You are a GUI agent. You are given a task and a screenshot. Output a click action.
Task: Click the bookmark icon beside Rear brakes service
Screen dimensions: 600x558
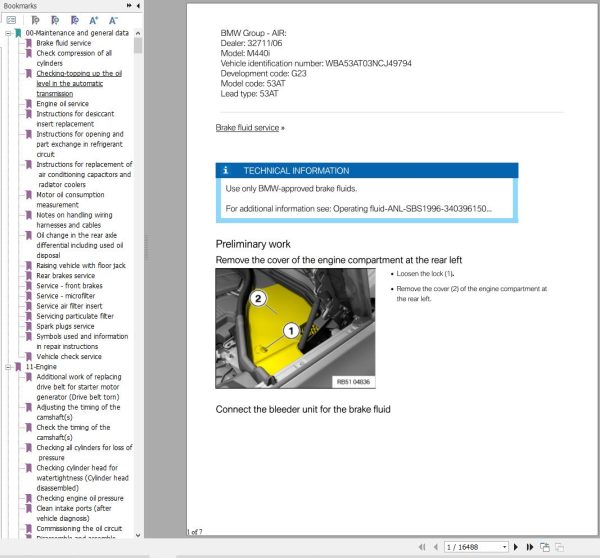click(29, 276)
